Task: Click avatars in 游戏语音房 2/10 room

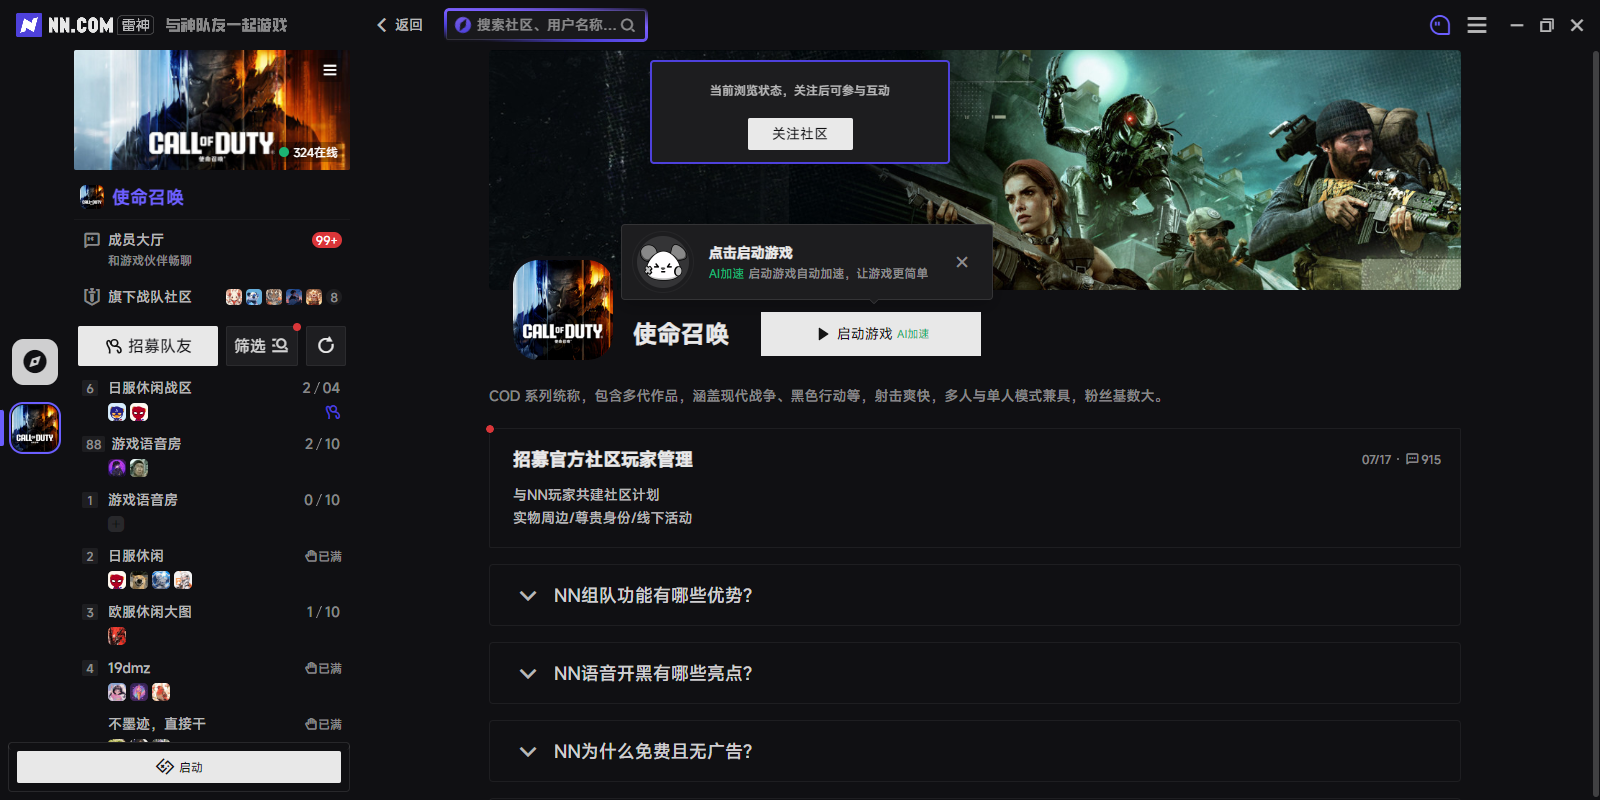Action: coord(128,468)
